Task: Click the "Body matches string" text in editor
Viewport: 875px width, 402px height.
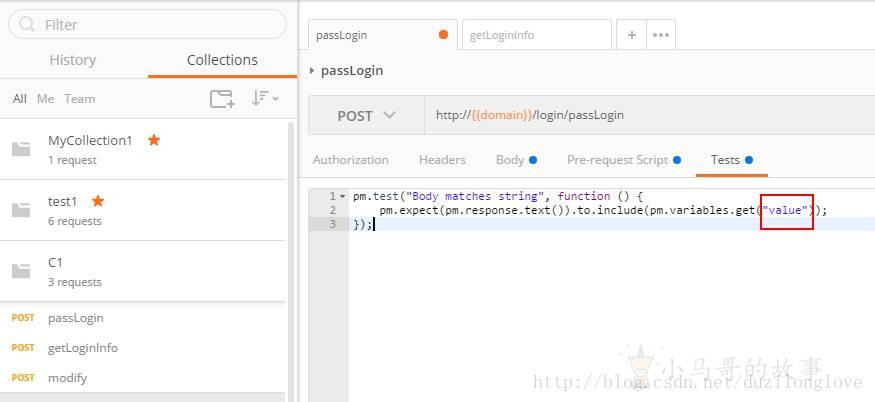Action: tap(476, 196)
